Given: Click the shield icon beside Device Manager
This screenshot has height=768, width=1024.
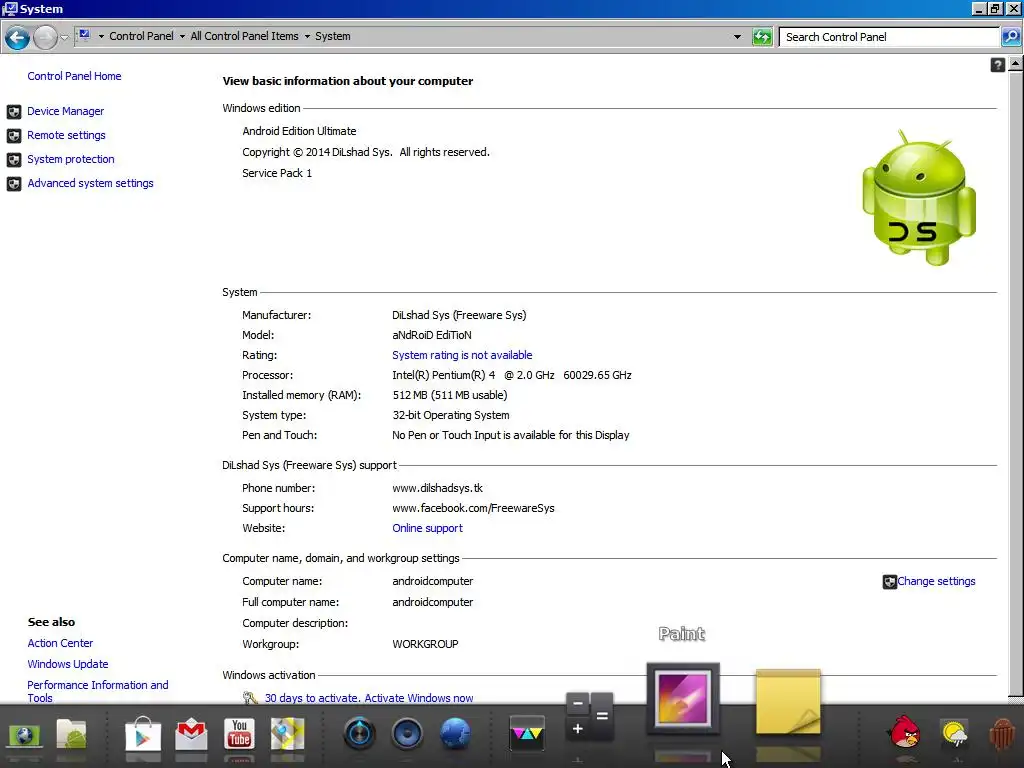Looking at the screenshot, I should (x=14, y=112).
